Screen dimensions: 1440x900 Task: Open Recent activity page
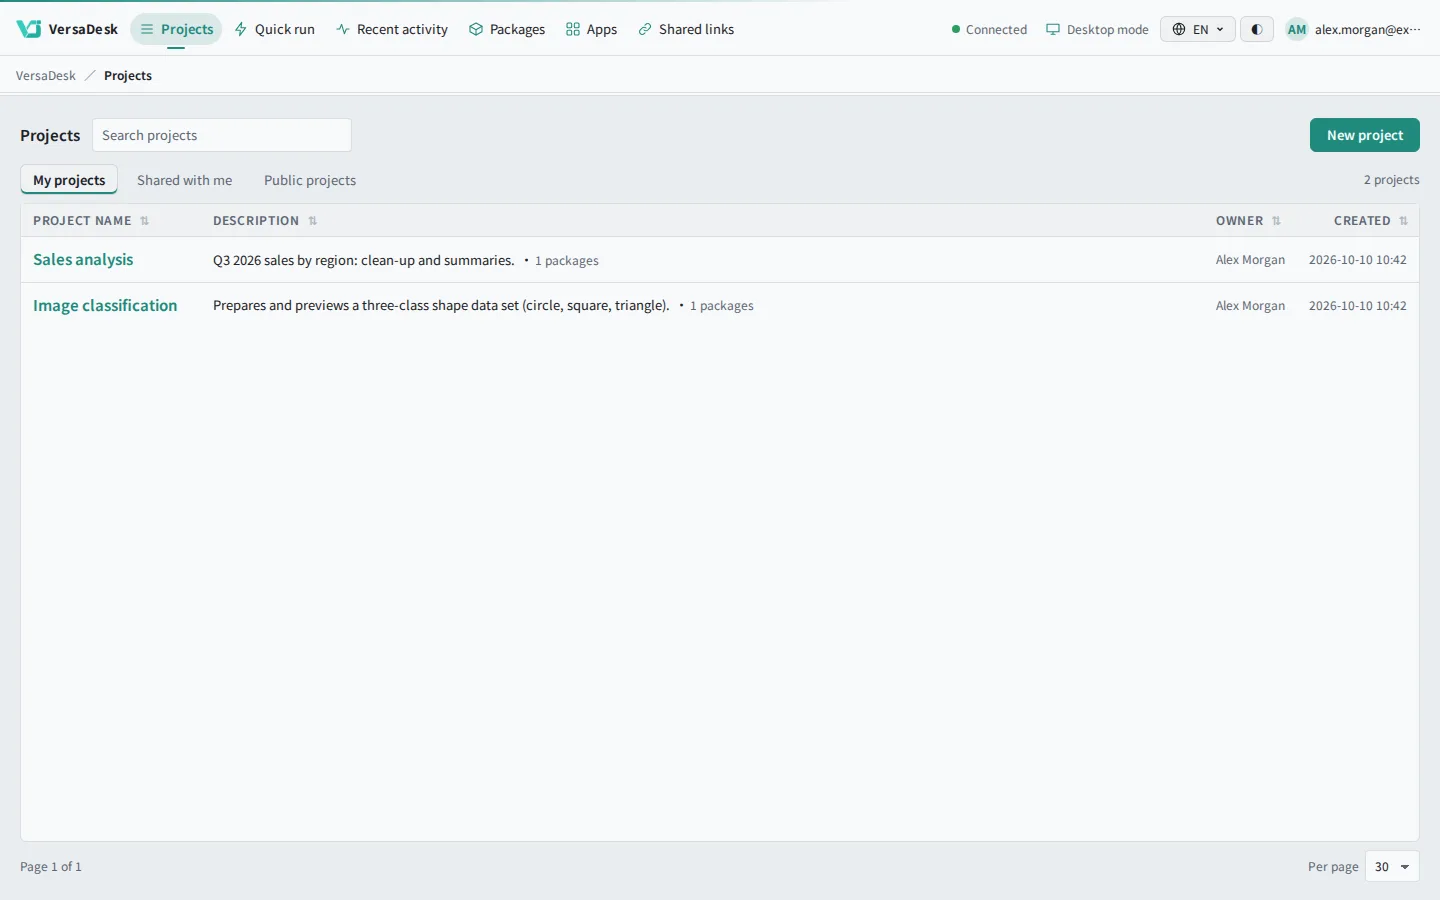(x=392, y=29)
